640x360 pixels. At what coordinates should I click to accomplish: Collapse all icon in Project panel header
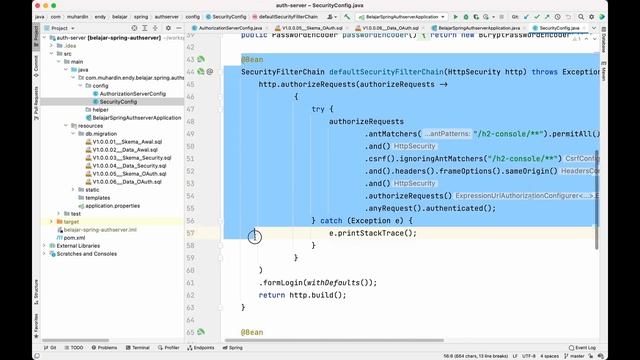(155, 28)
